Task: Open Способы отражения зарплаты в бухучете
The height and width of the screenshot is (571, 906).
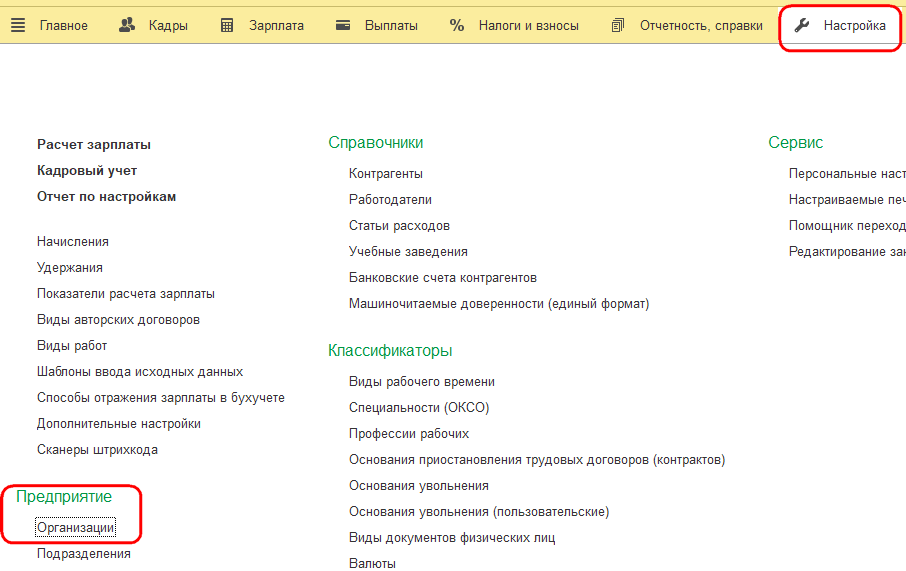Action: point(161,398)
